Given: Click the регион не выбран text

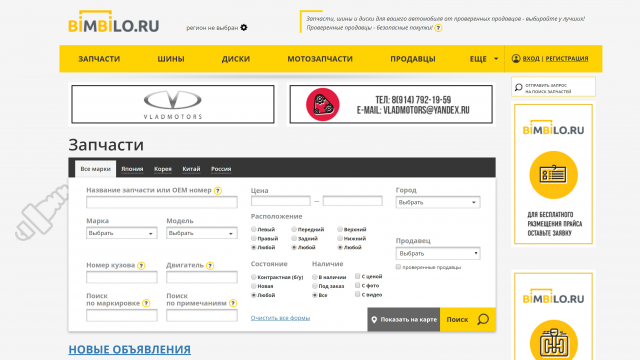Looking at the screenshot, I should pos(212,28).
